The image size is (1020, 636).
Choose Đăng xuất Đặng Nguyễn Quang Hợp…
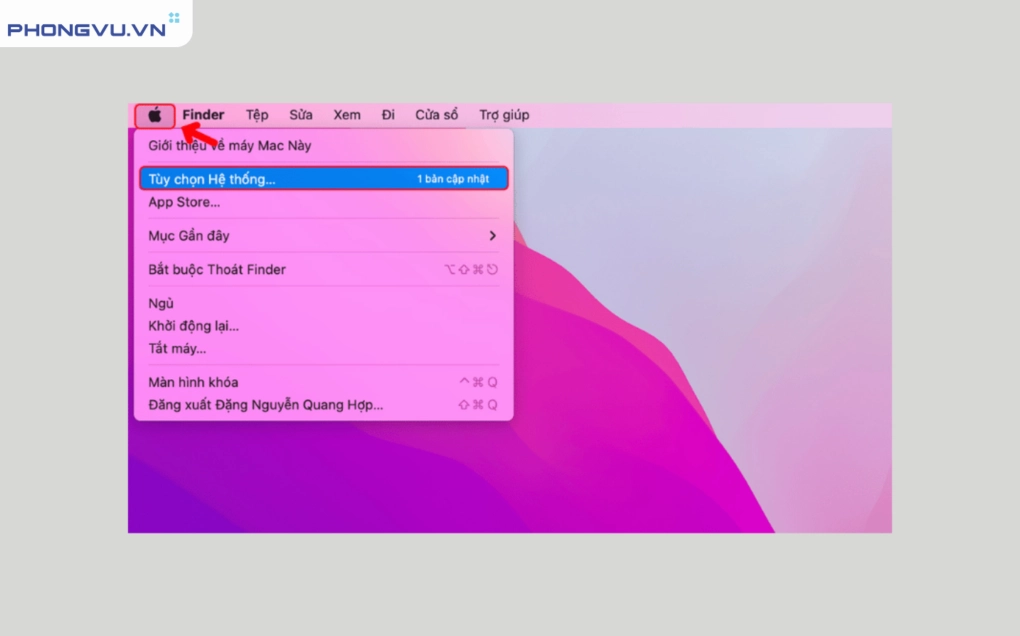tap(266, 405)
